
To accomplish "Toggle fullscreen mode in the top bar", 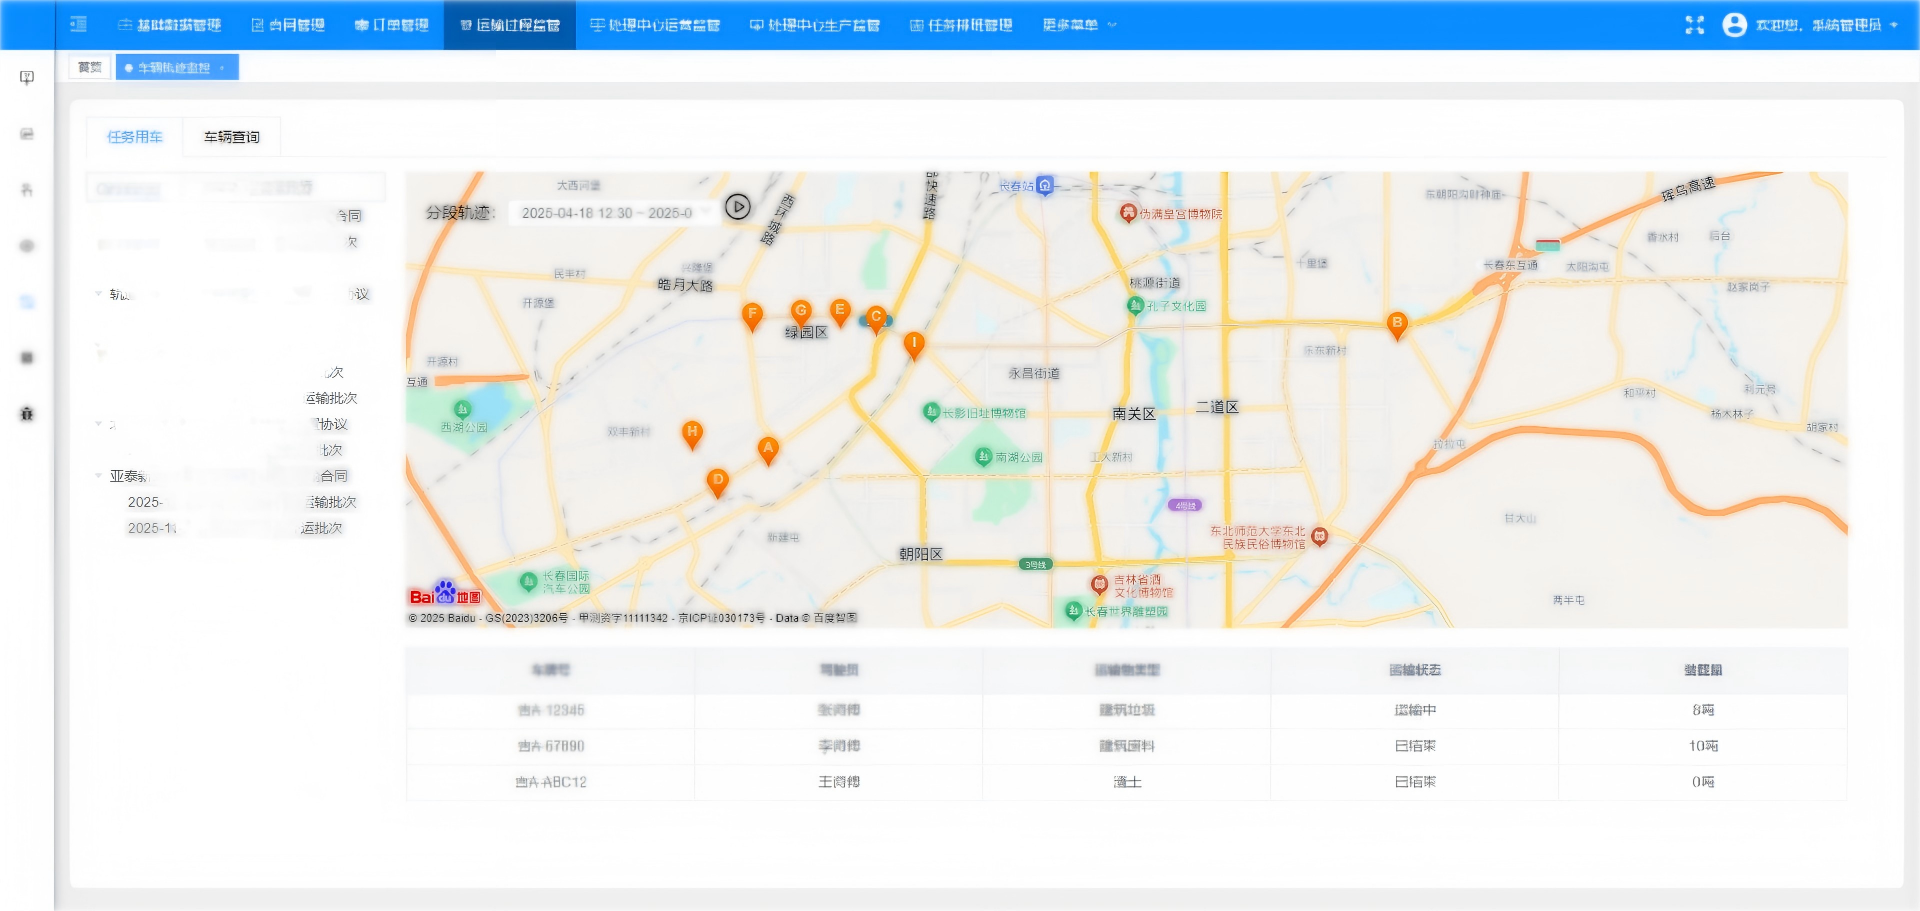I will [x=1694, y=25].
